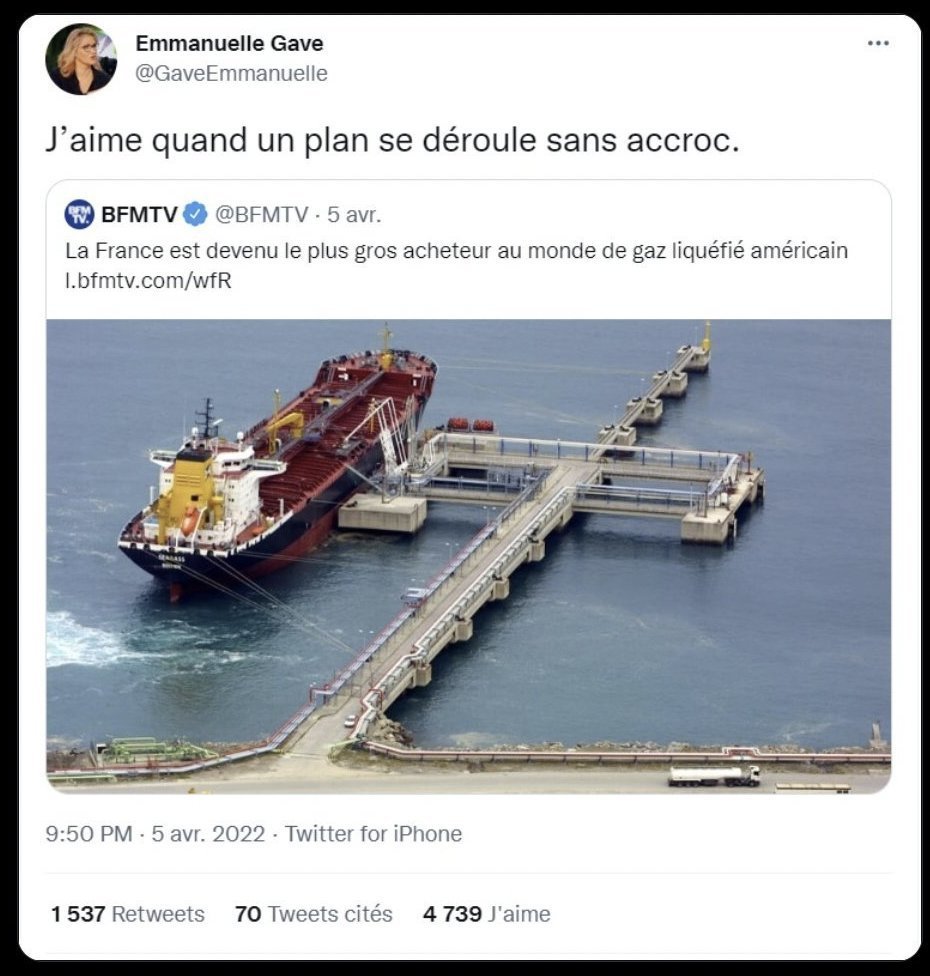Select the tweet text about a plan sans accroc
The image size is (930, 976).
pyautogui.click(x=392, y=139)
